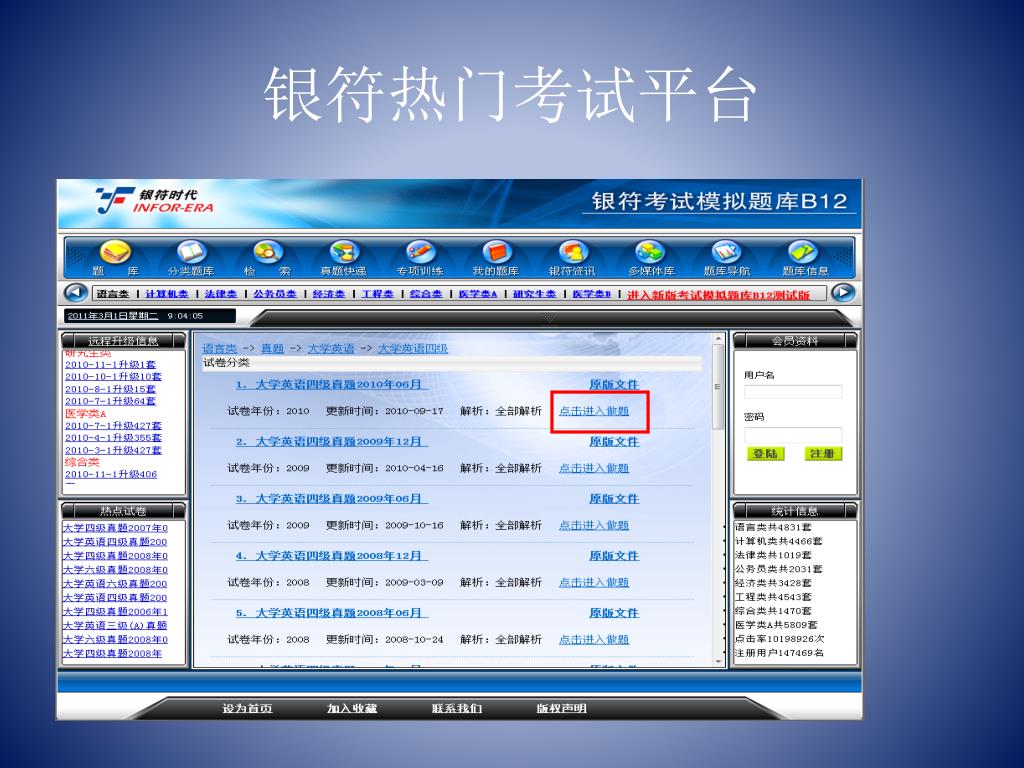Image resolution: width=1024 pixels, height=768 pixels.
Task: Click the 版权声明 footer link
Action: tap(562, 709)
